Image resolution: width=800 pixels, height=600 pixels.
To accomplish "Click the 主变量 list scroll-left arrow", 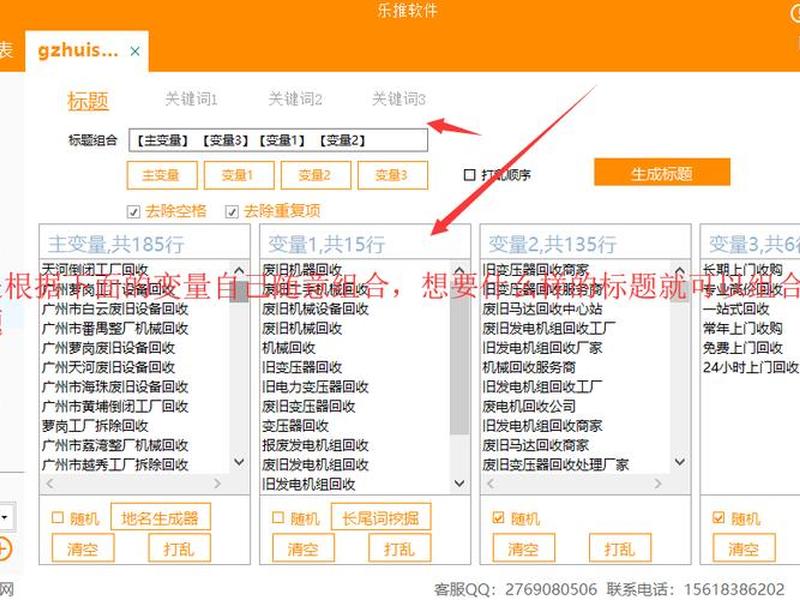I will (x=50, y=483).
